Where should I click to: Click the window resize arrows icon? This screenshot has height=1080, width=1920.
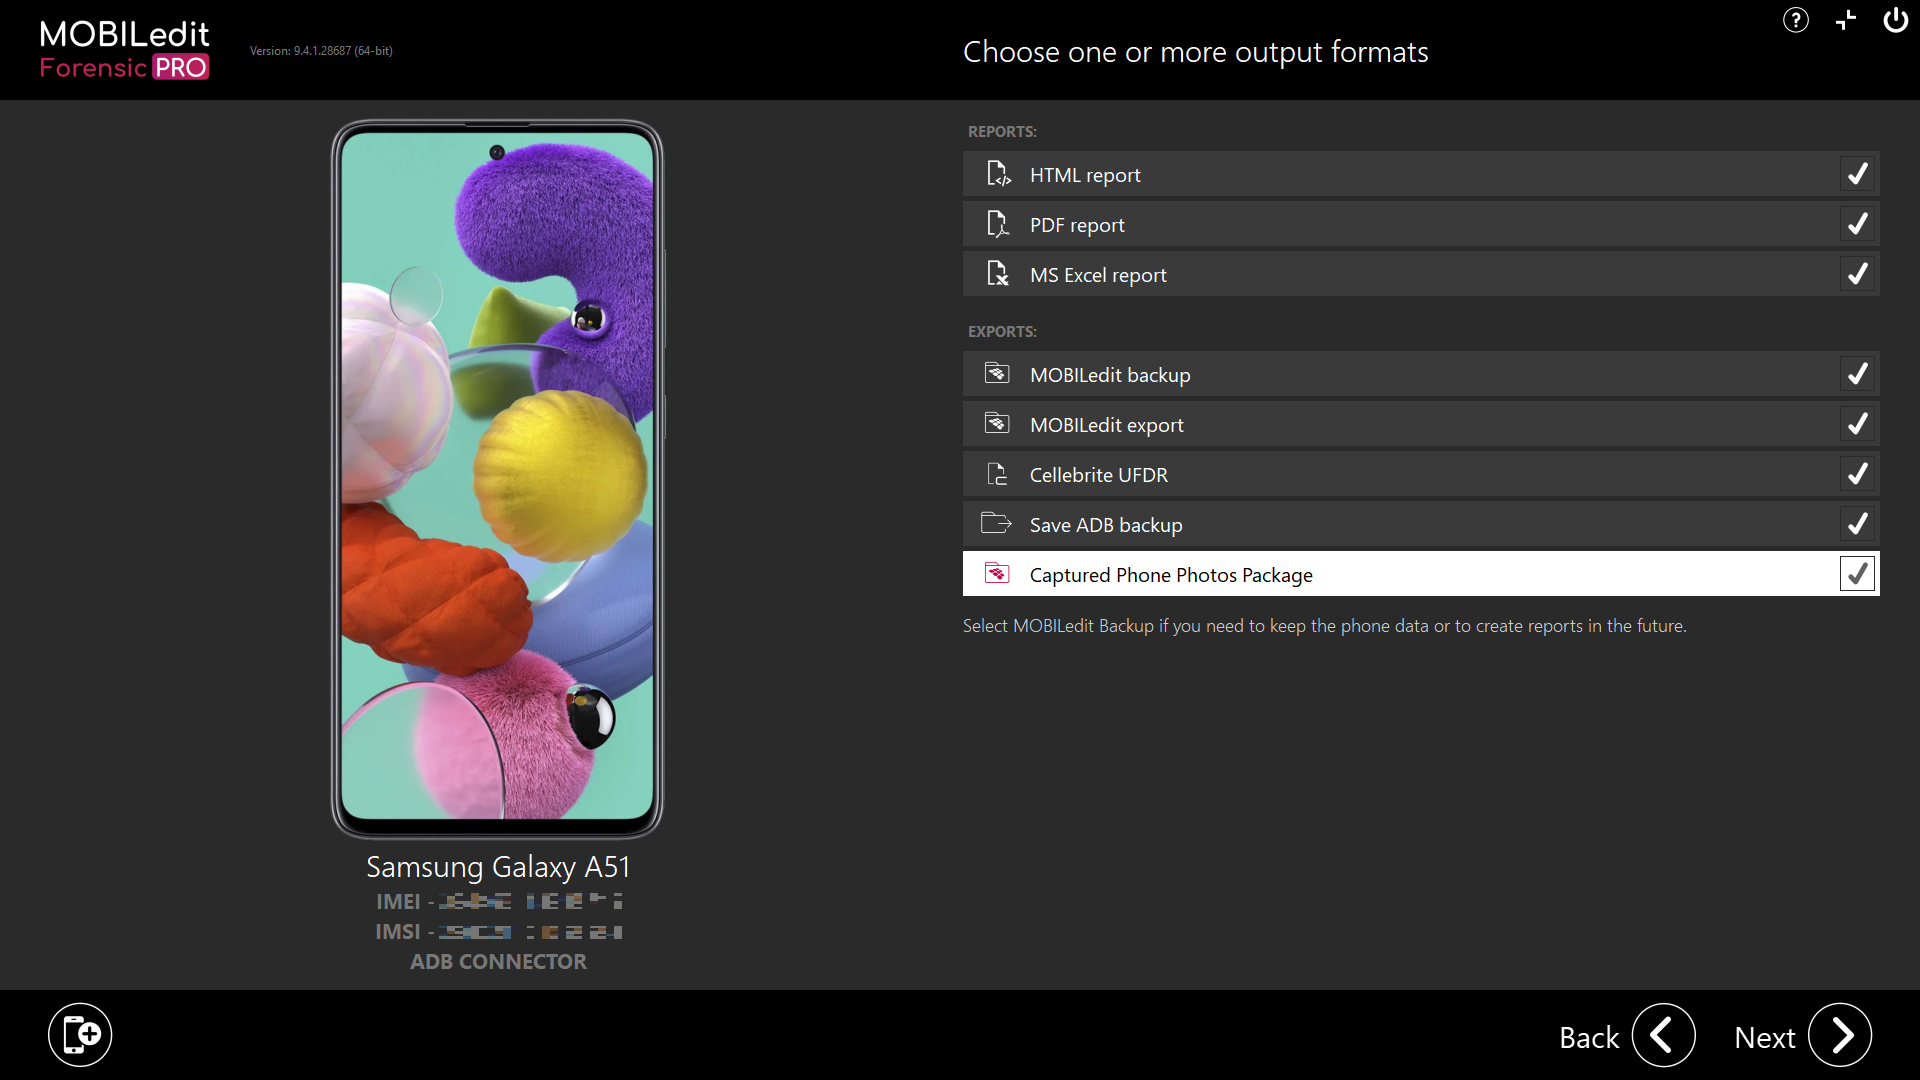1846,20
